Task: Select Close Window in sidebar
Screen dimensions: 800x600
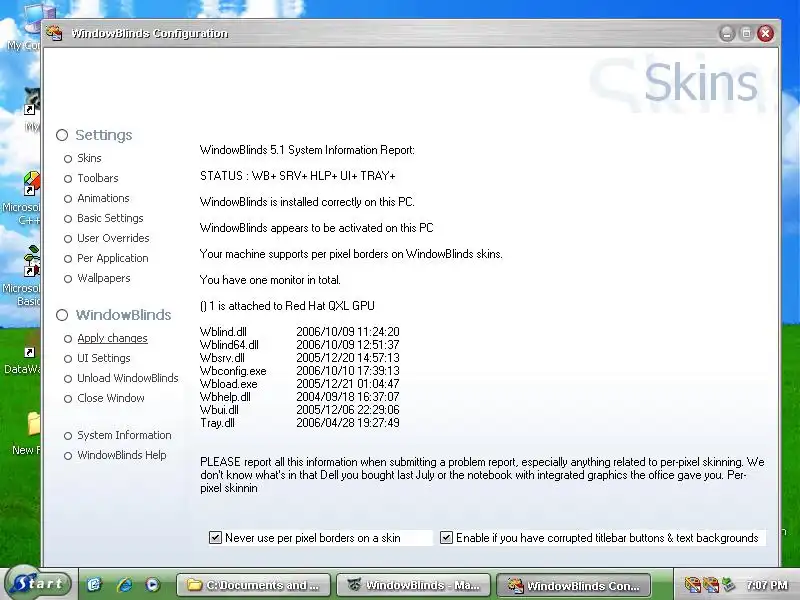Action: click(111, 398)
